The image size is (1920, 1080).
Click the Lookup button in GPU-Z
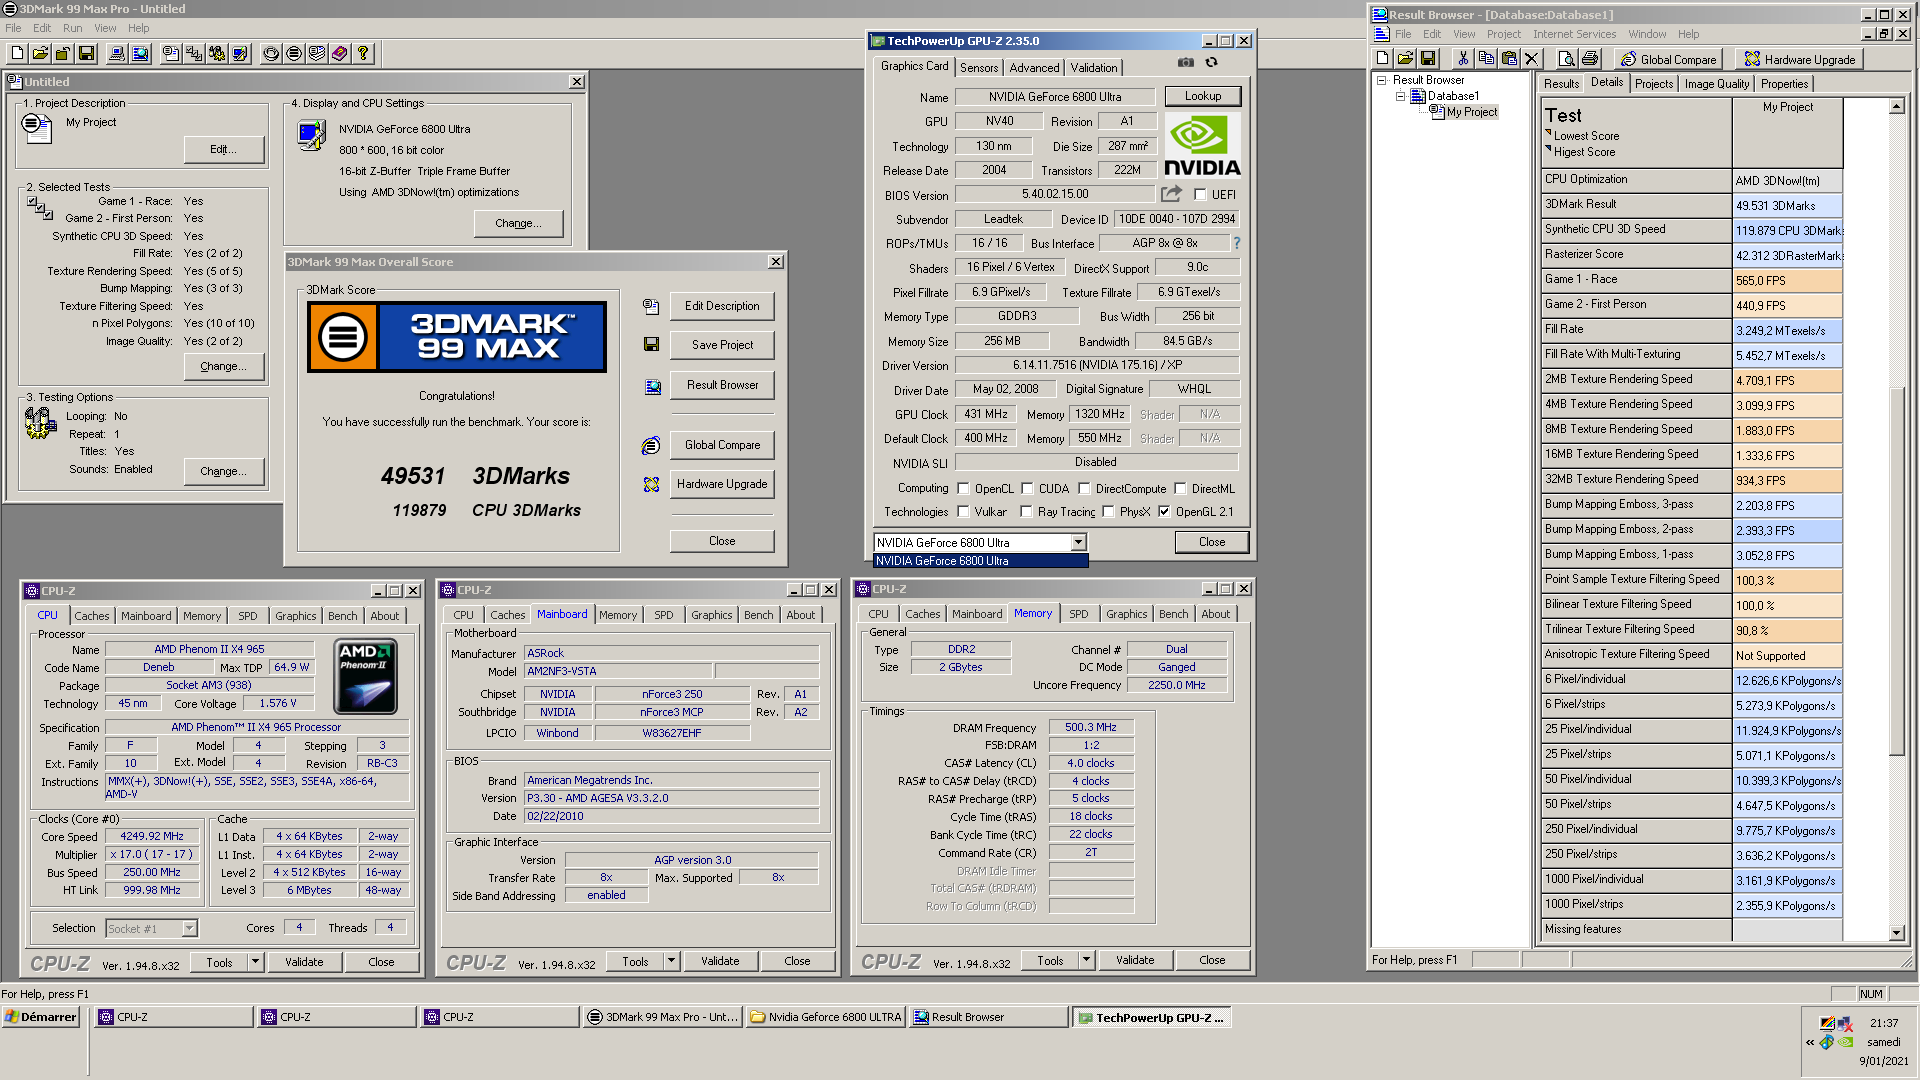[x=1203, y=96]
